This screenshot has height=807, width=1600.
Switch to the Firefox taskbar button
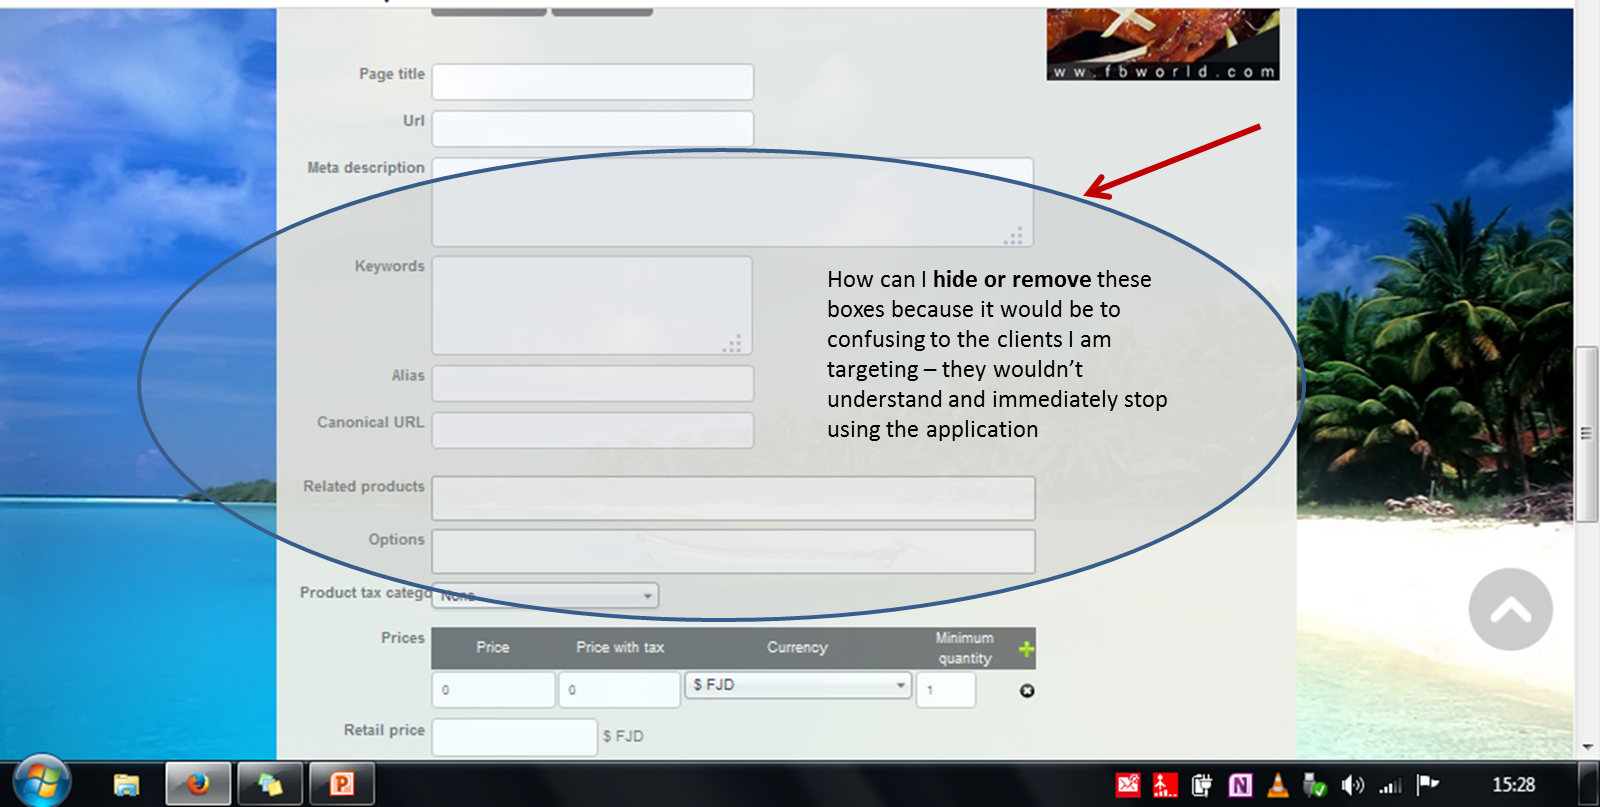(x=198, y=784)
